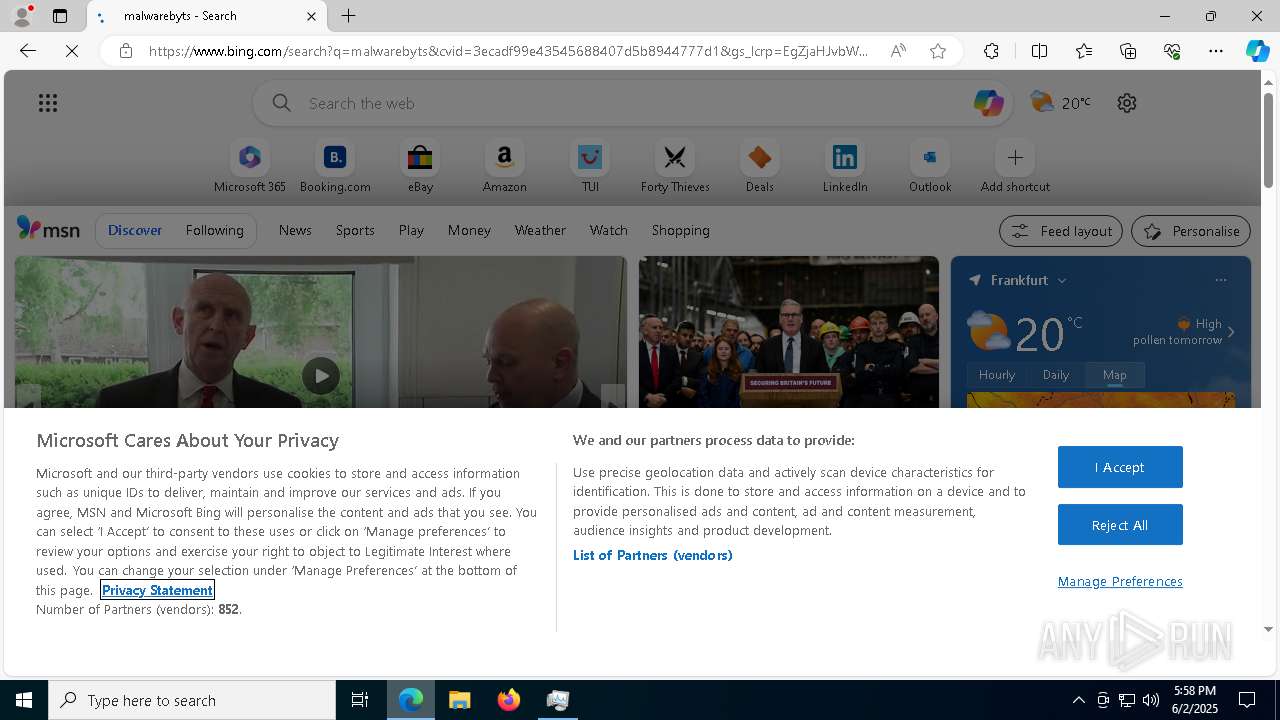
Task: Open the Deals shortcut
Action: pos(760,167)
